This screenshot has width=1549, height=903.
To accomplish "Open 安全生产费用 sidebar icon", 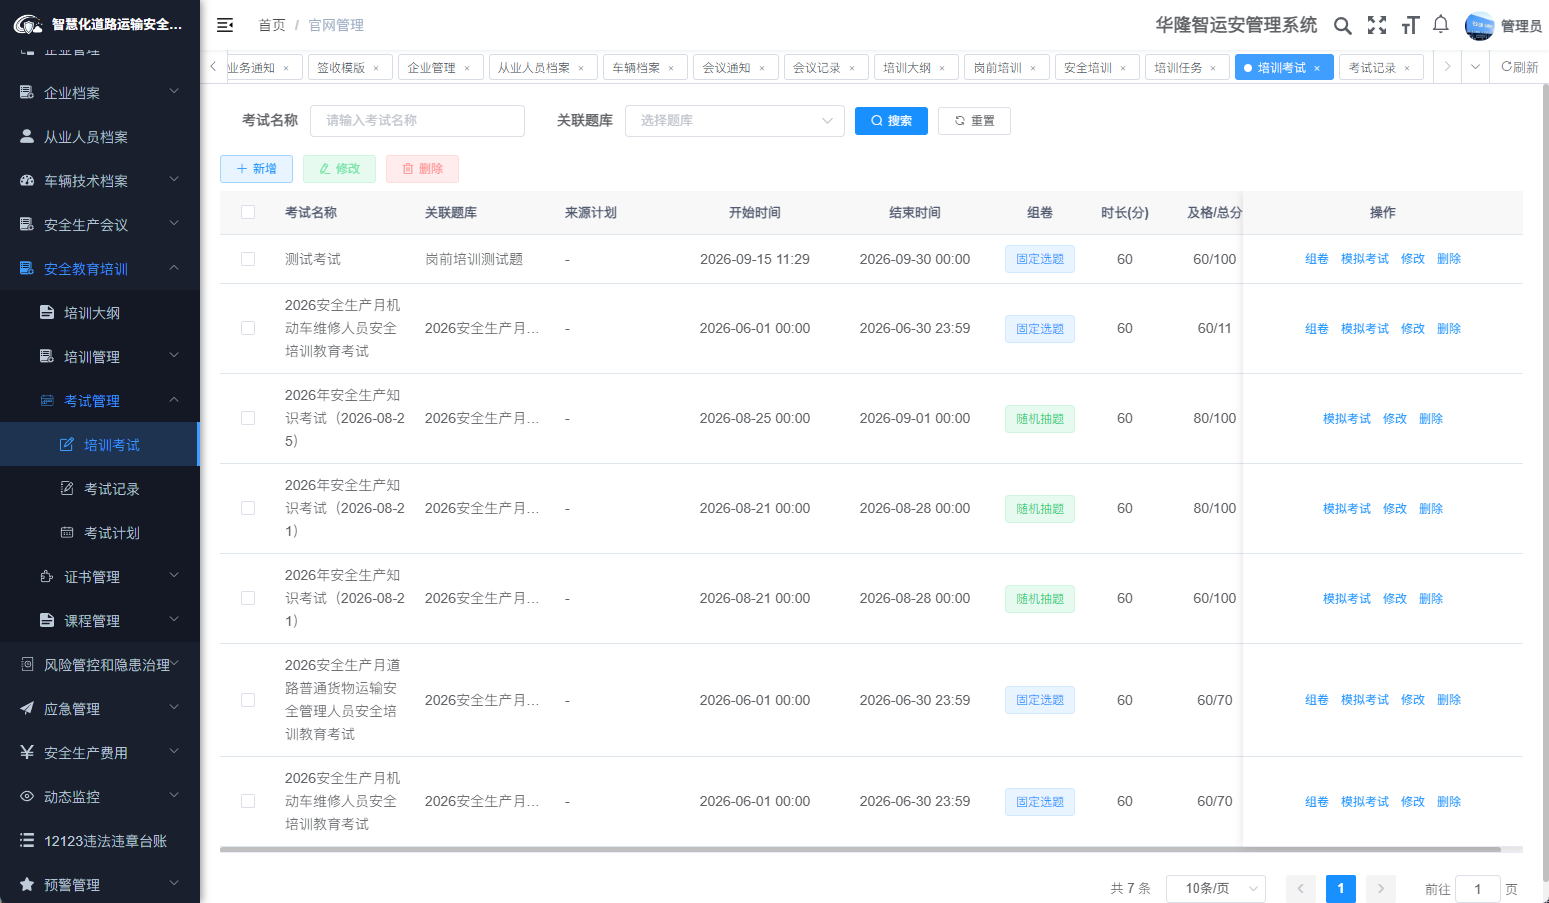I will point(27,752).
